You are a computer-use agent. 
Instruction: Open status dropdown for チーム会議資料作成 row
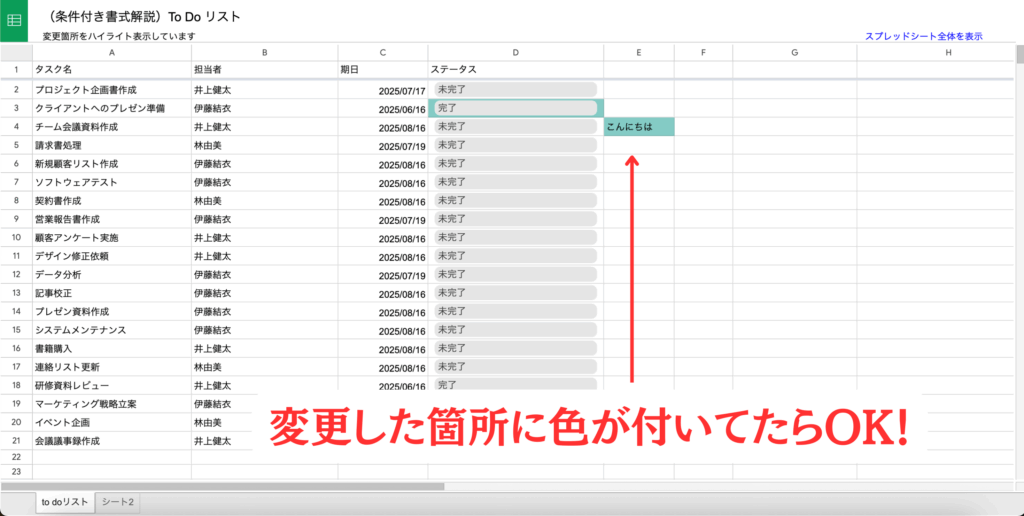[x=516, y=126]
